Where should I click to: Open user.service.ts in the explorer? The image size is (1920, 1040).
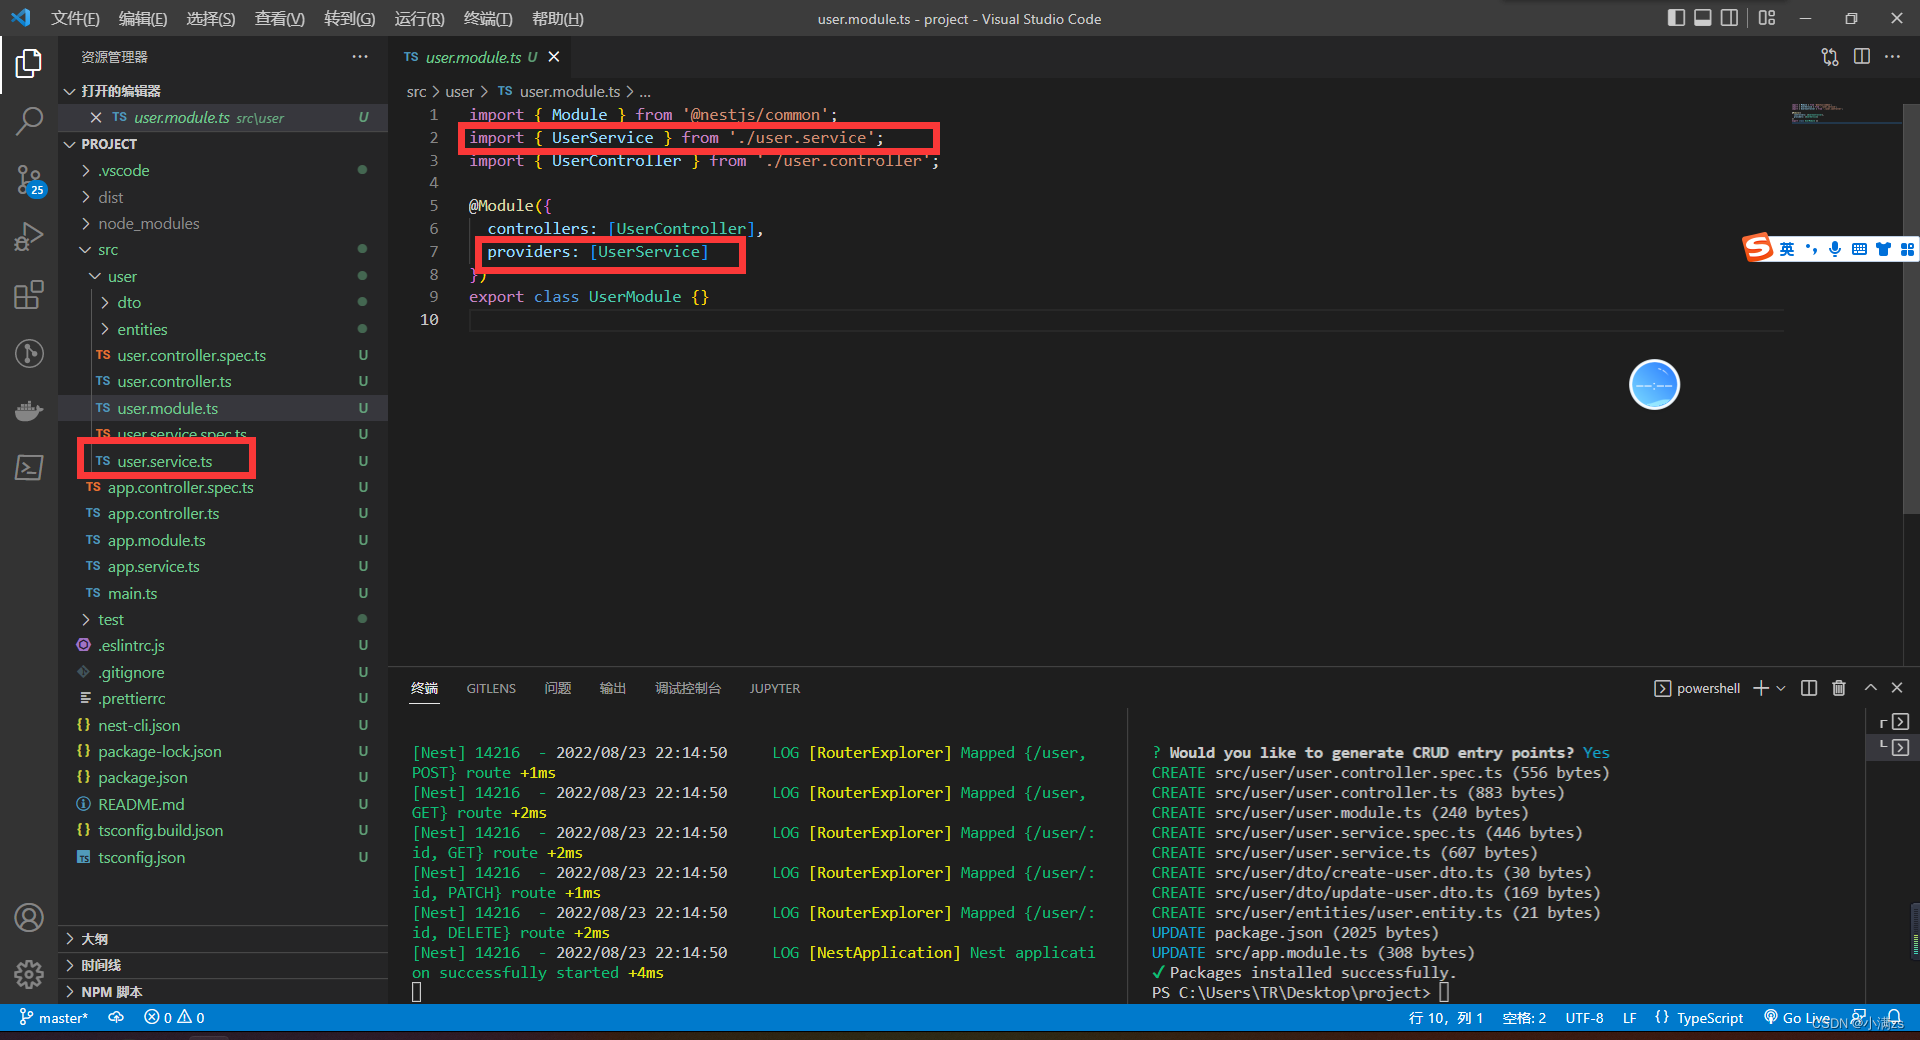pos(165,461)
